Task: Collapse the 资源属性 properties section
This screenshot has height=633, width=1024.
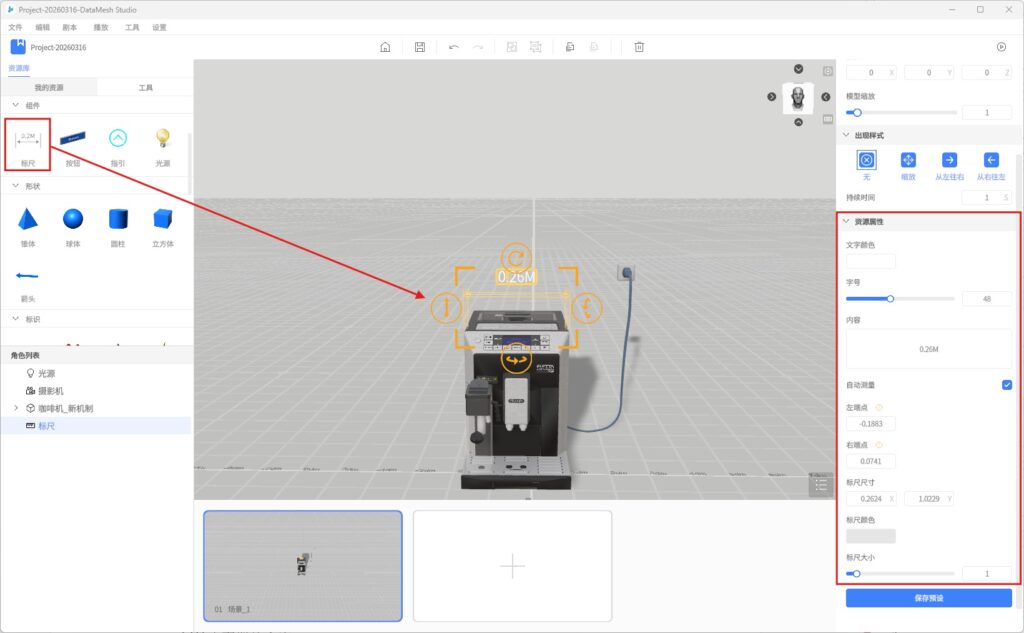Action: point(847,221)
